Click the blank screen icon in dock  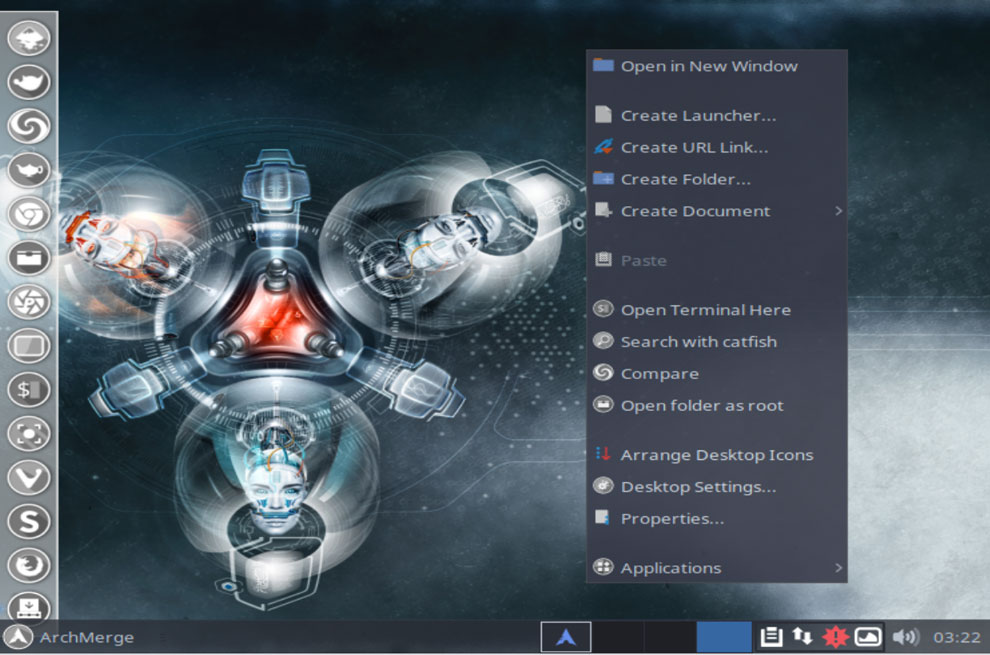pyautogui.click(x=29, y=346)
